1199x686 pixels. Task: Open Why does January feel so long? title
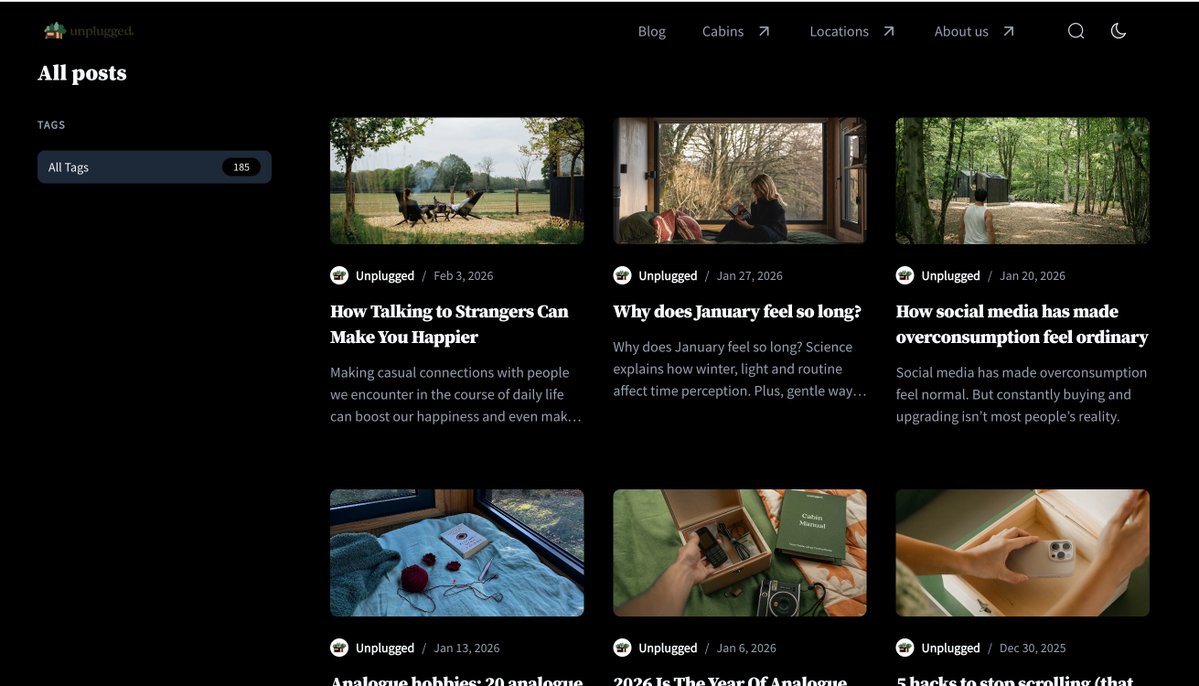click(737, 311)
